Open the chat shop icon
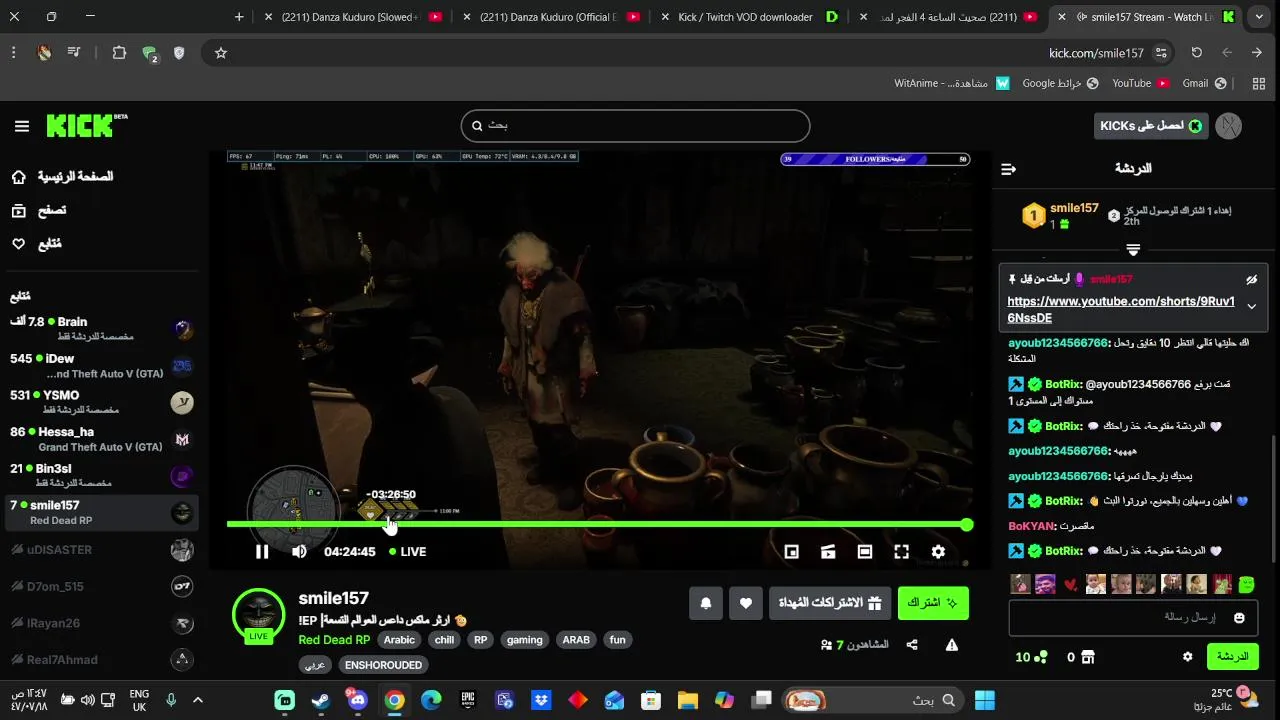 pos(1088,657)
